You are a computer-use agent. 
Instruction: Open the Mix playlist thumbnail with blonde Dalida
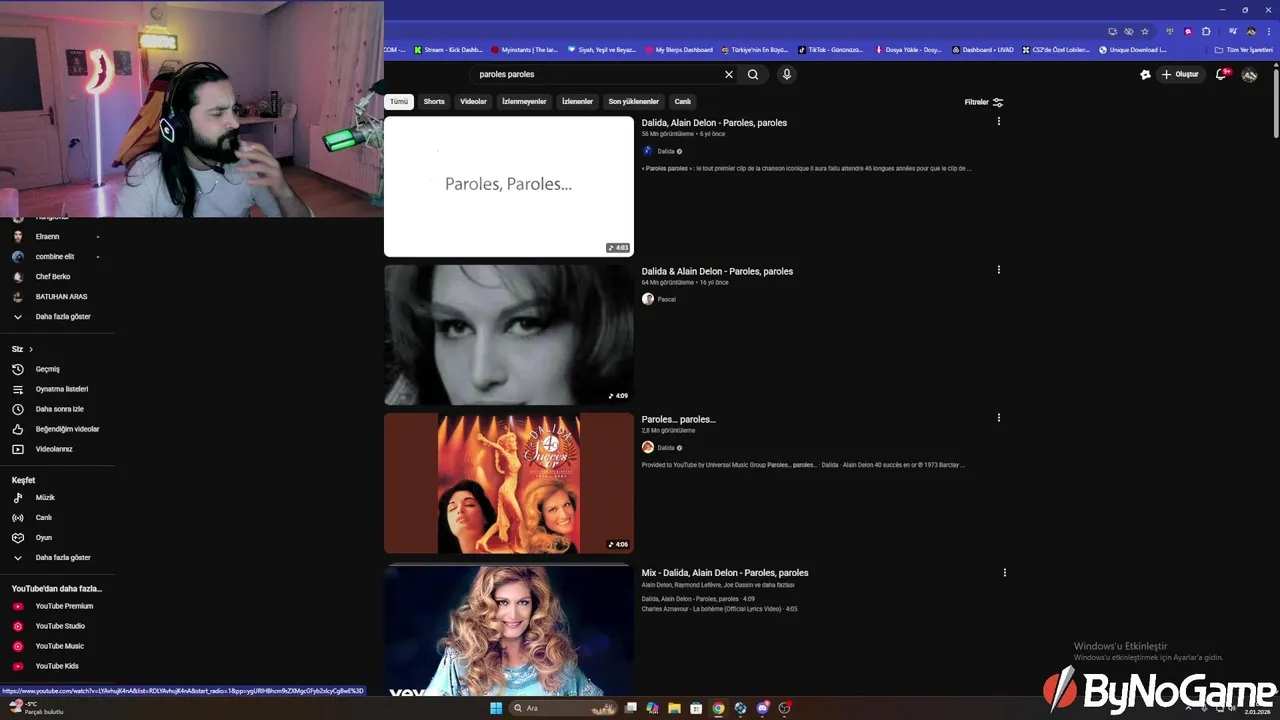509,630
